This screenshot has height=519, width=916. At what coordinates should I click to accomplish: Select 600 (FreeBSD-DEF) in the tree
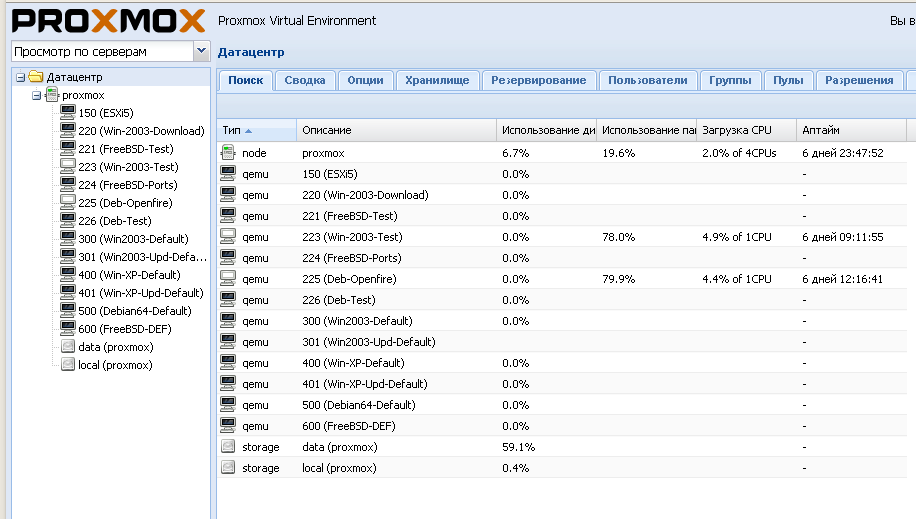[124, 329]
